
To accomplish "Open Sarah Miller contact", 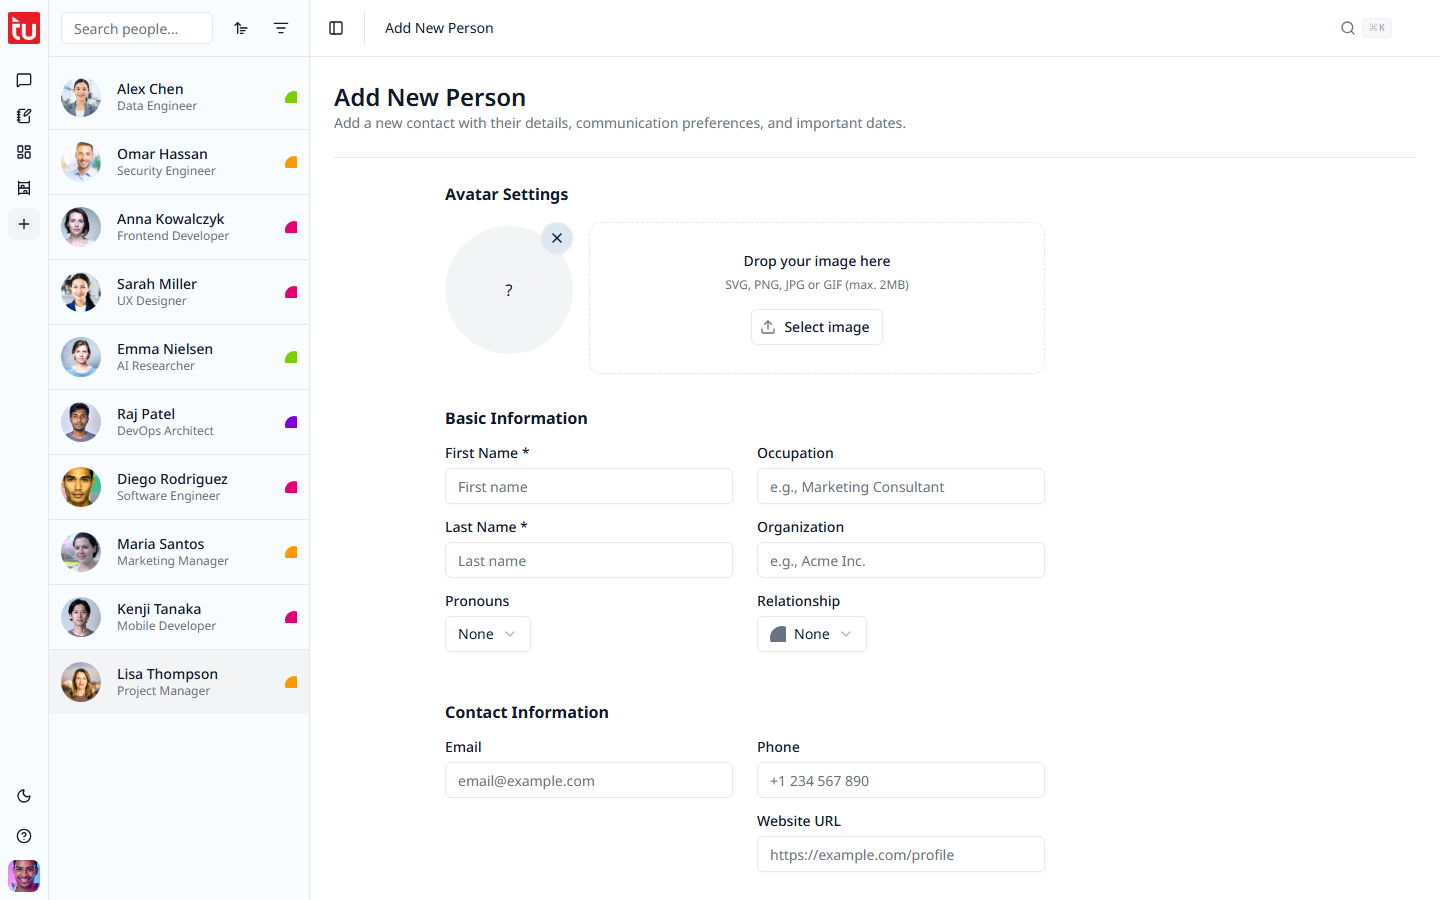I will coord(179,292).
